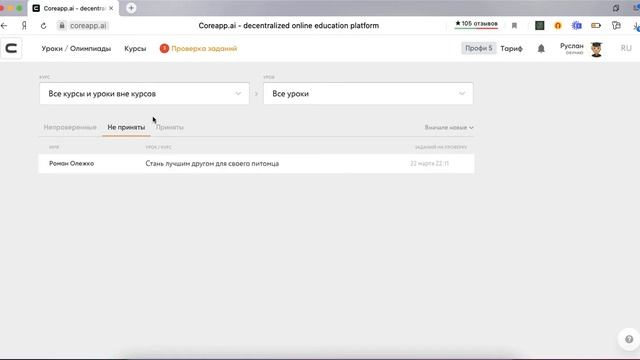Viewport: 640px width, 360px height.
Task: Click the Руслан user name
Action: (x=571, y=46)
